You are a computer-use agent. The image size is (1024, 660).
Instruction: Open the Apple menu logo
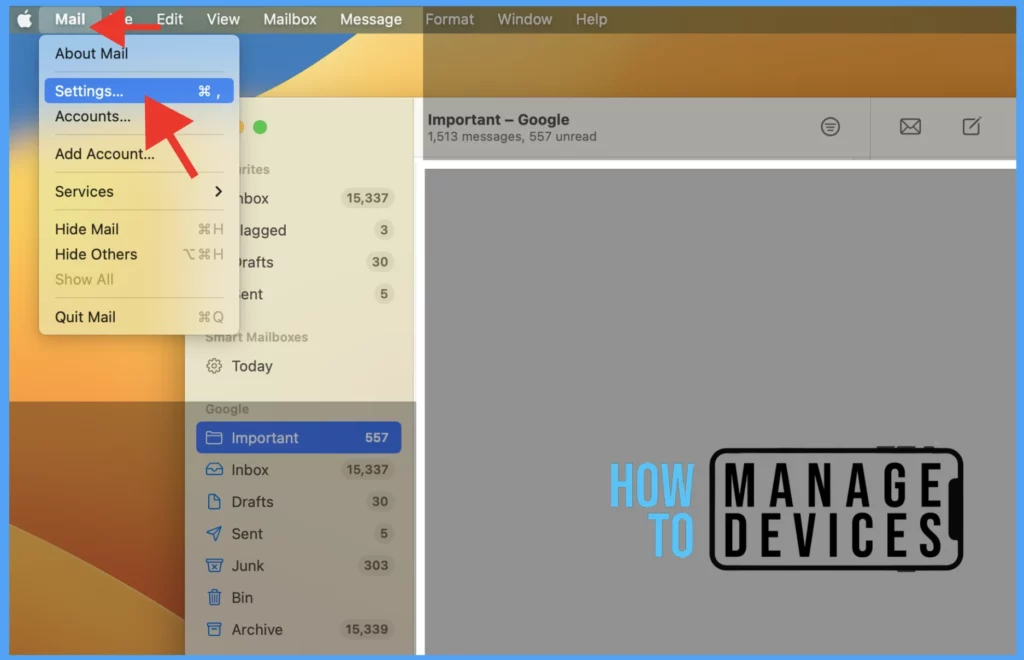24,20
